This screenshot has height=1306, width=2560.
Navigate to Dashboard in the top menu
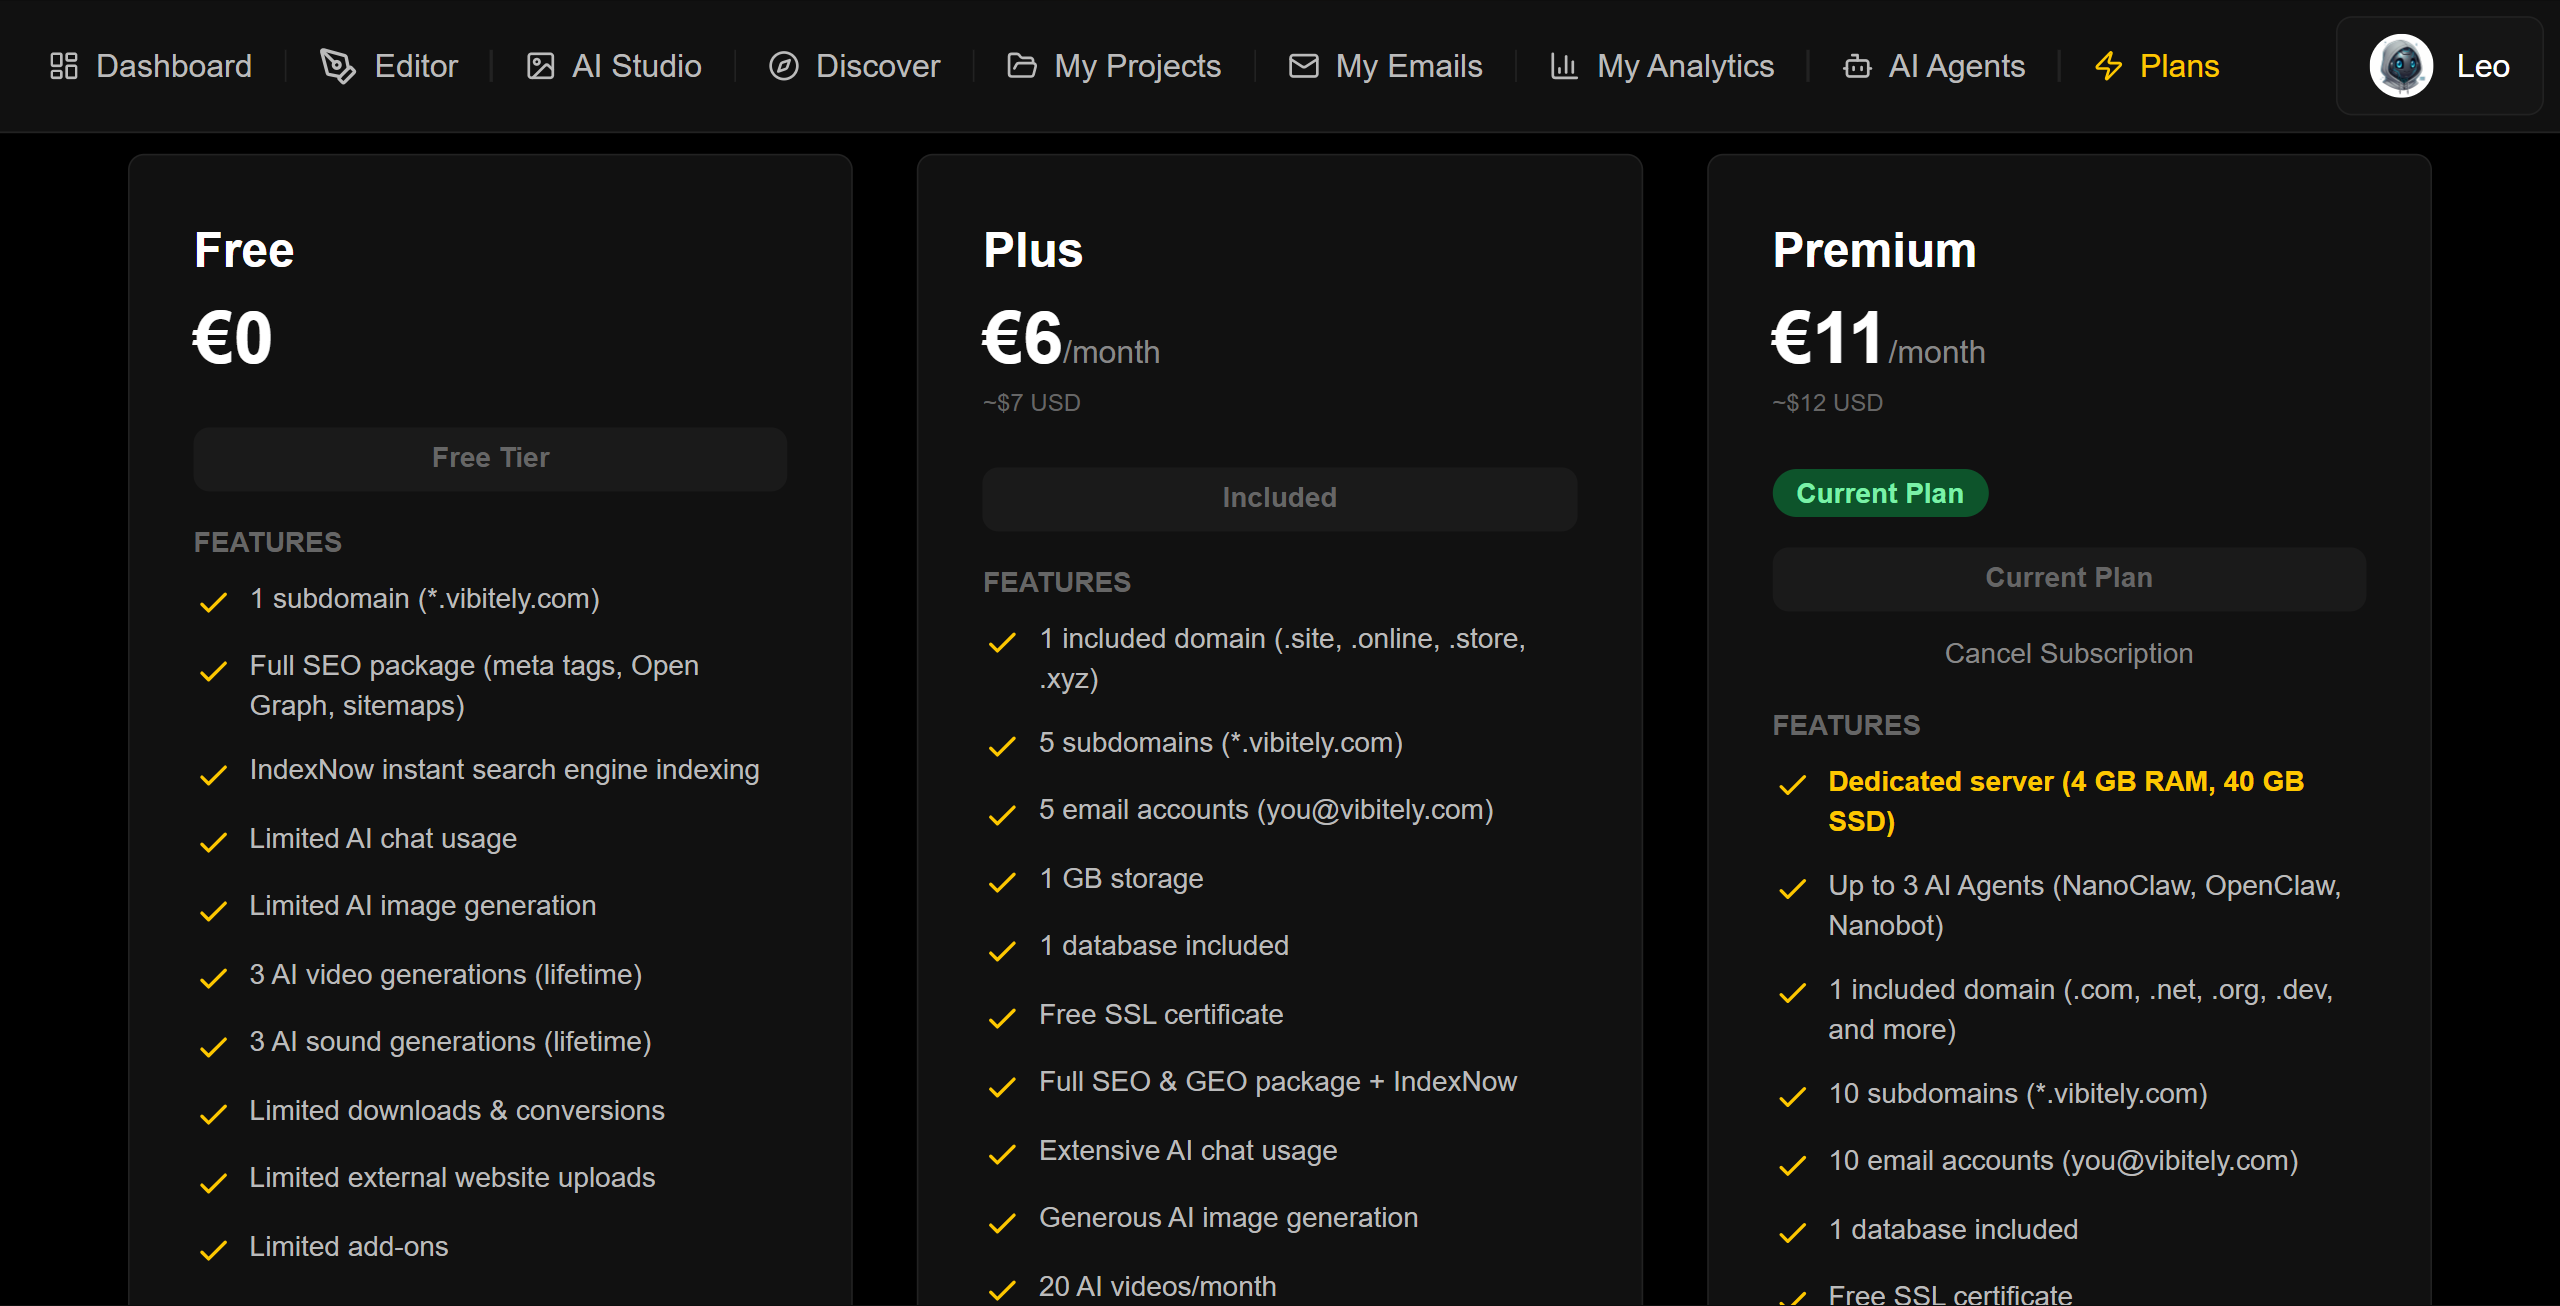pos(174,65)
